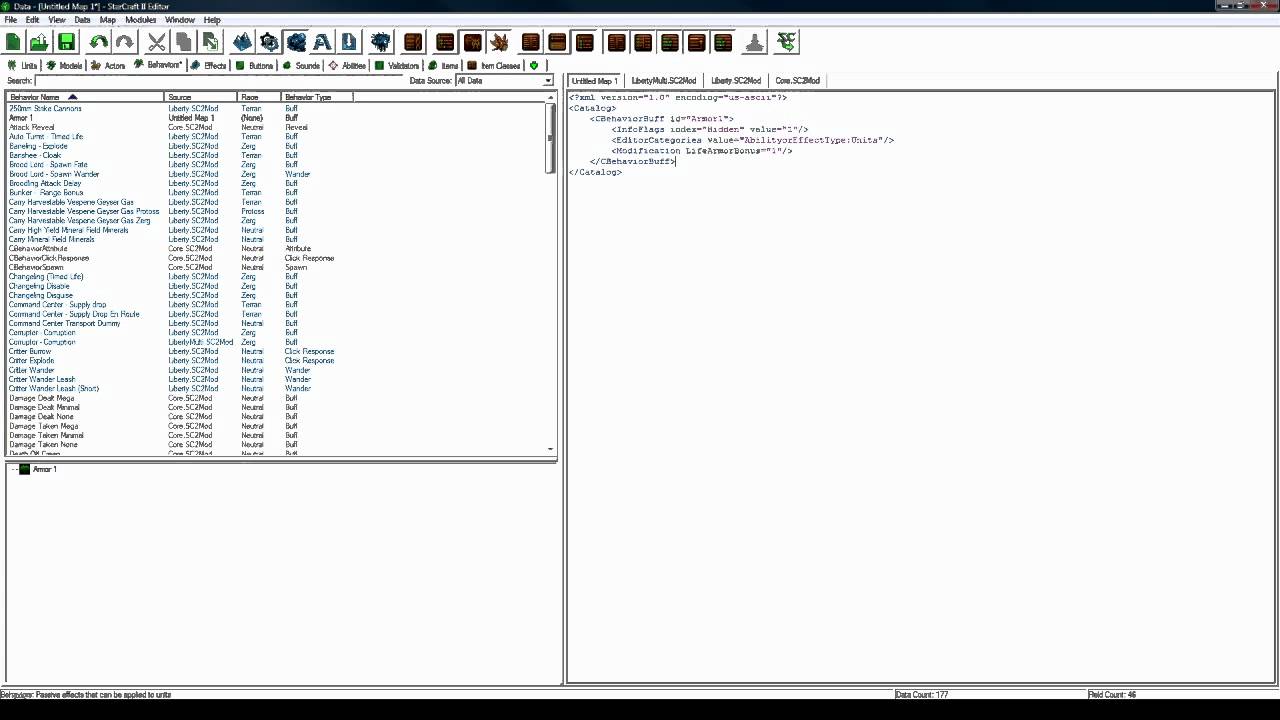Open the Import module down-arrow icon
This screenshot has width=1280, height=720.
(x=348, y=42)
